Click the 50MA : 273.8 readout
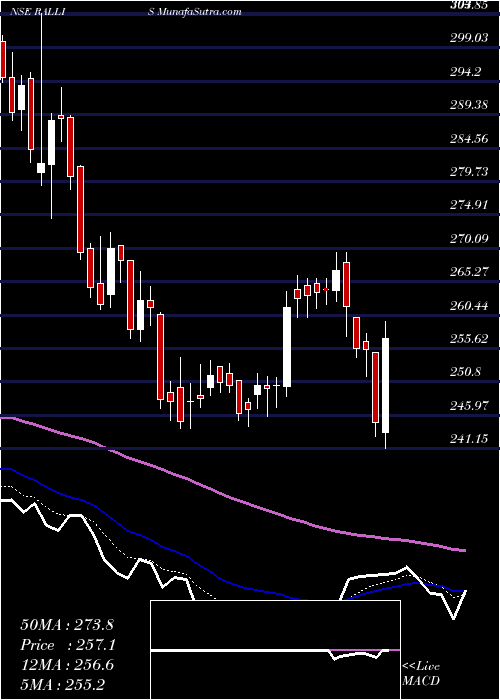 [67, 625]
